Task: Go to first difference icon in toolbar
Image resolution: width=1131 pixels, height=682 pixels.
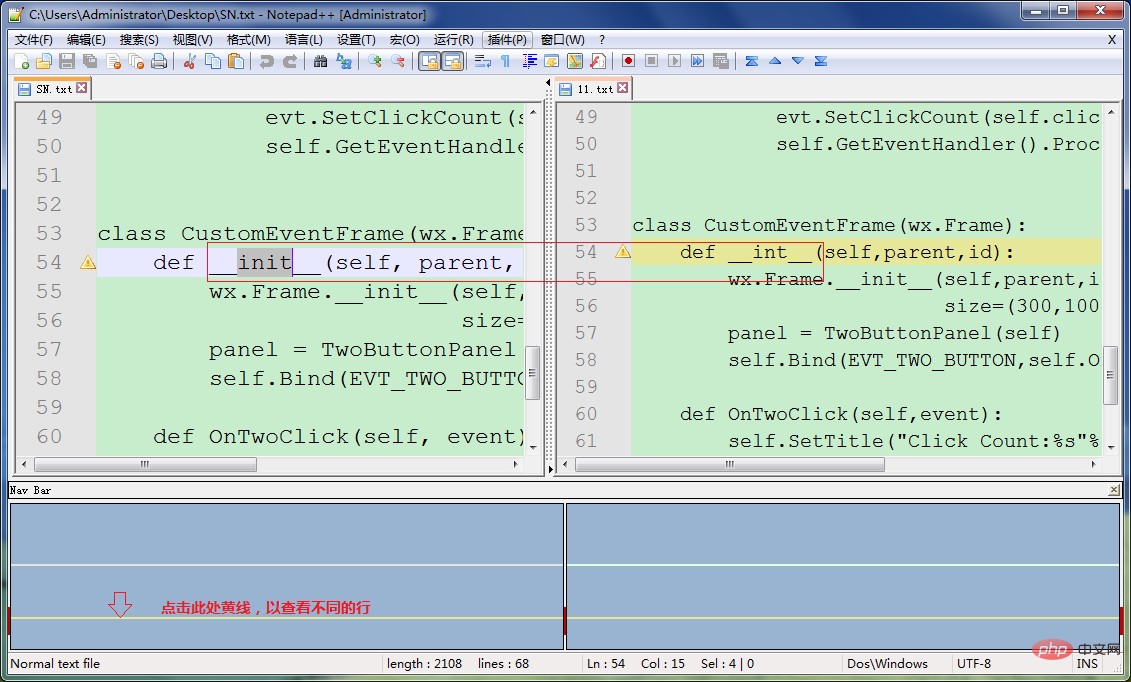Action: pos(752,62)
